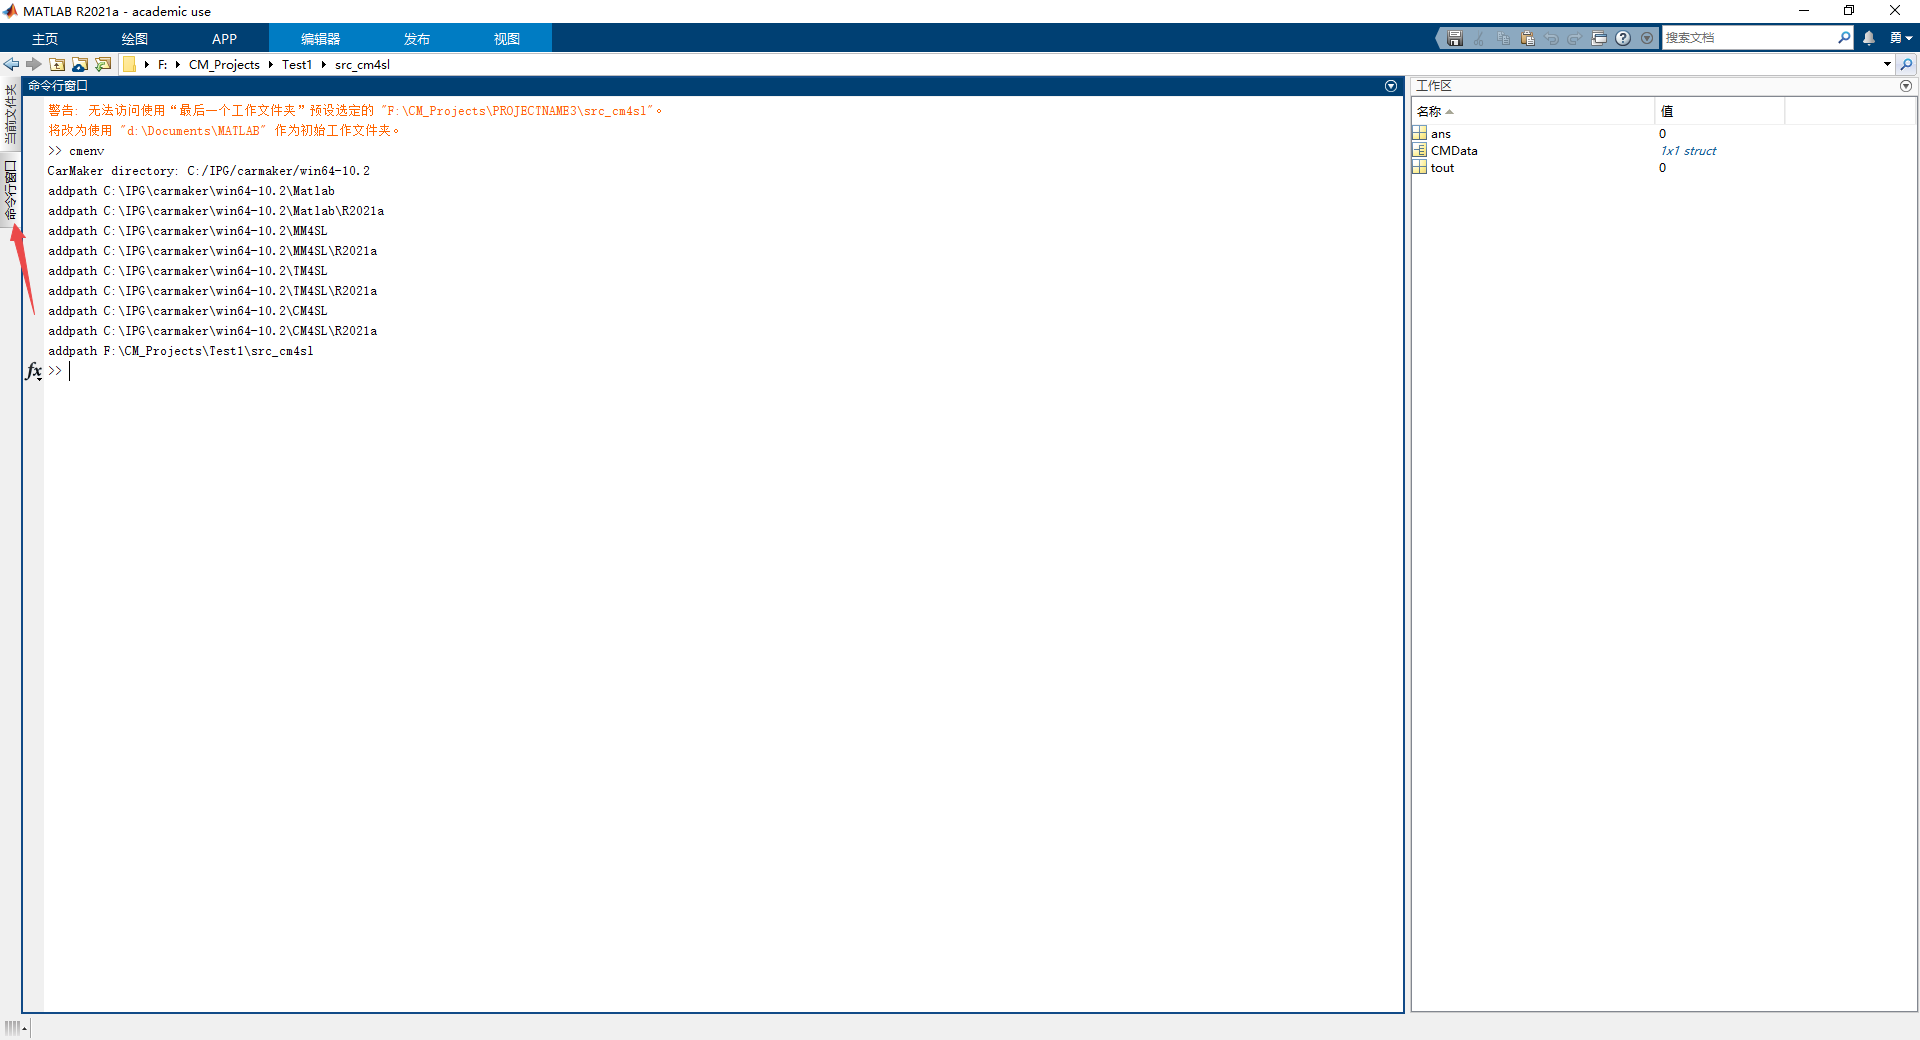
Task: Open the APP ribbon tab
Action: click(225, 39)
